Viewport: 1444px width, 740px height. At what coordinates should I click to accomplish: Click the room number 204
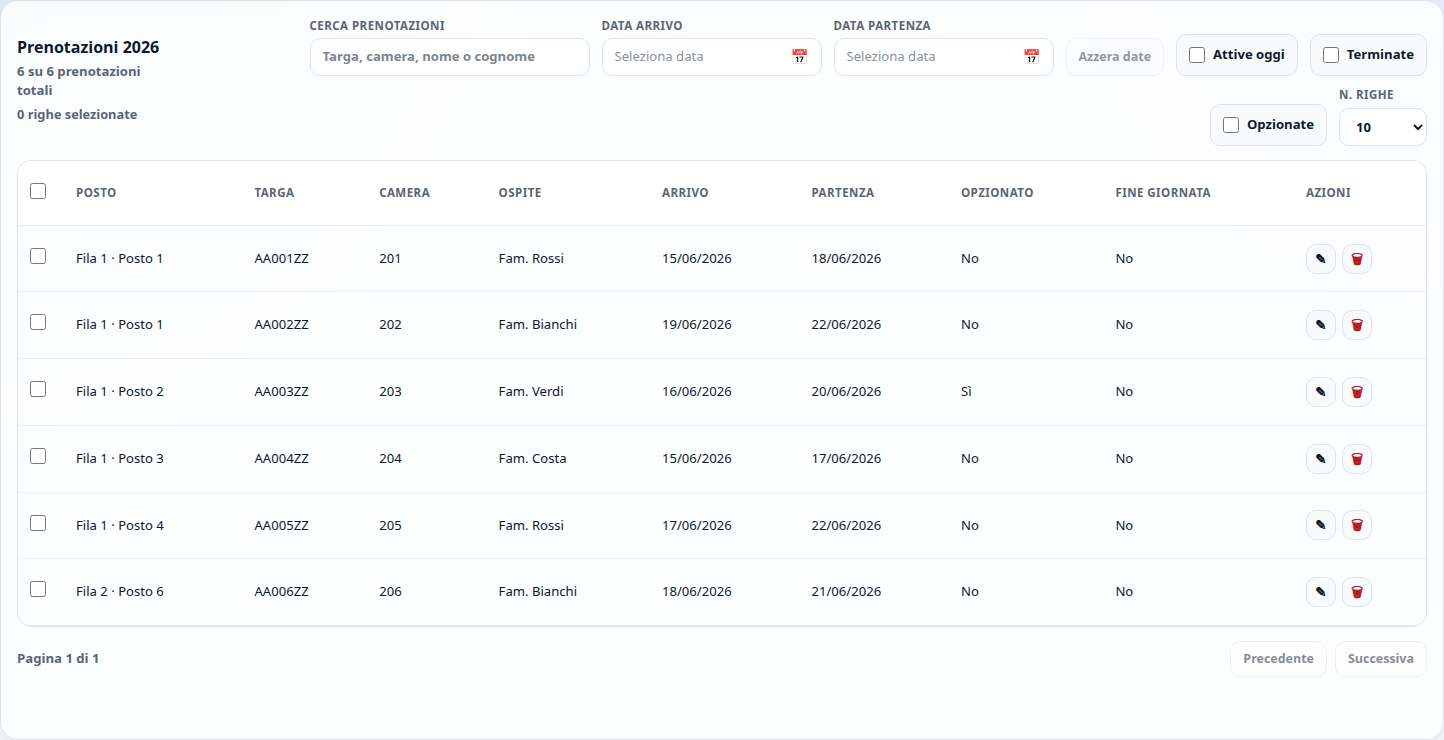[x=391, y=459]
